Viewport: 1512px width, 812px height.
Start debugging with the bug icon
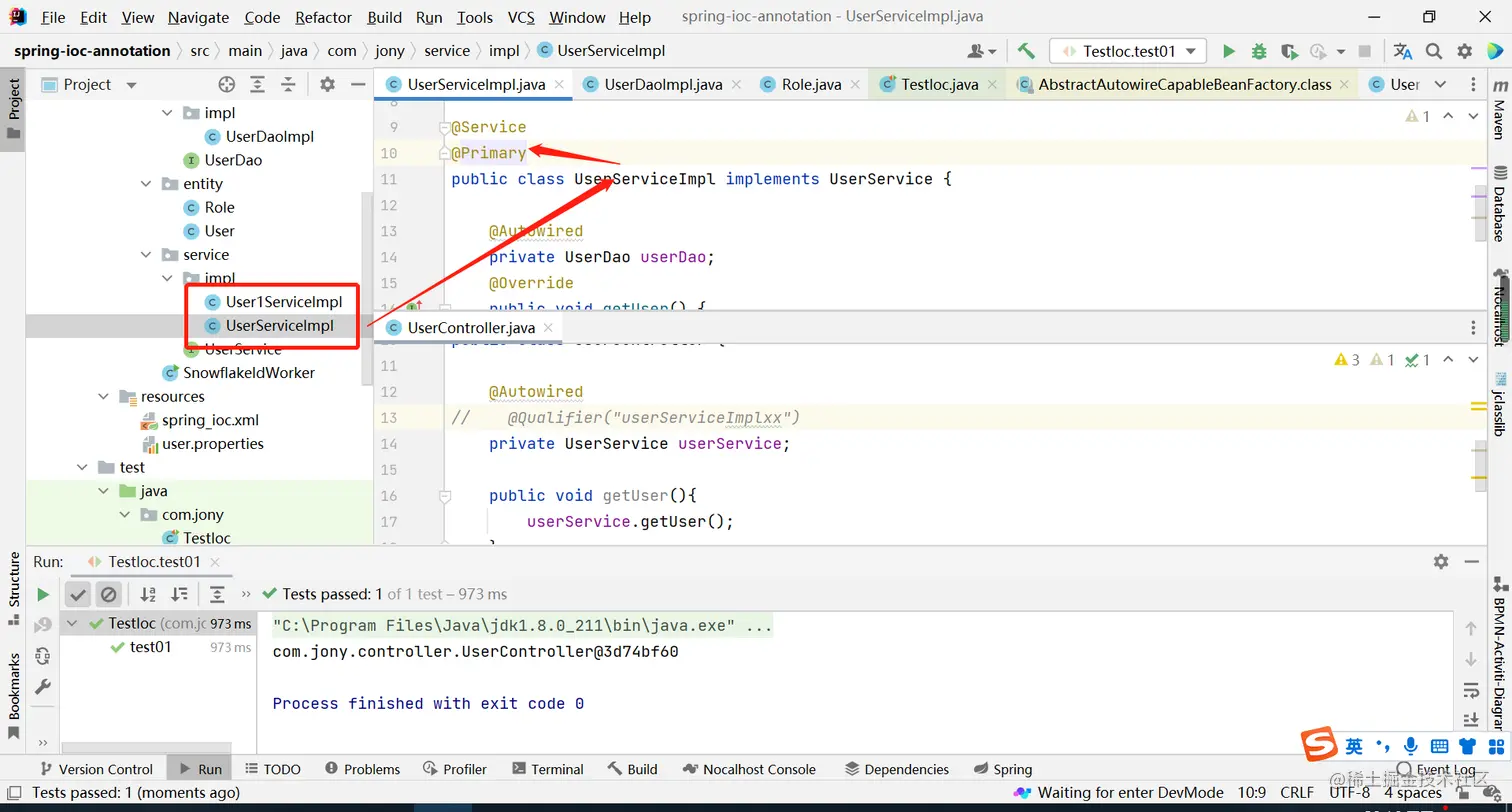coord(1259,51)
